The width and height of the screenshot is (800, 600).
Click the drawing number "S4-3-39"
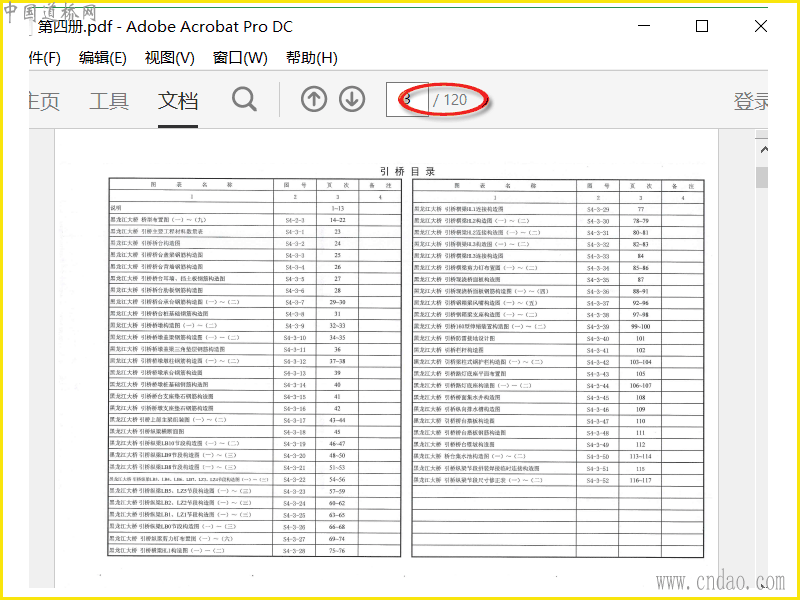(598, 327)
